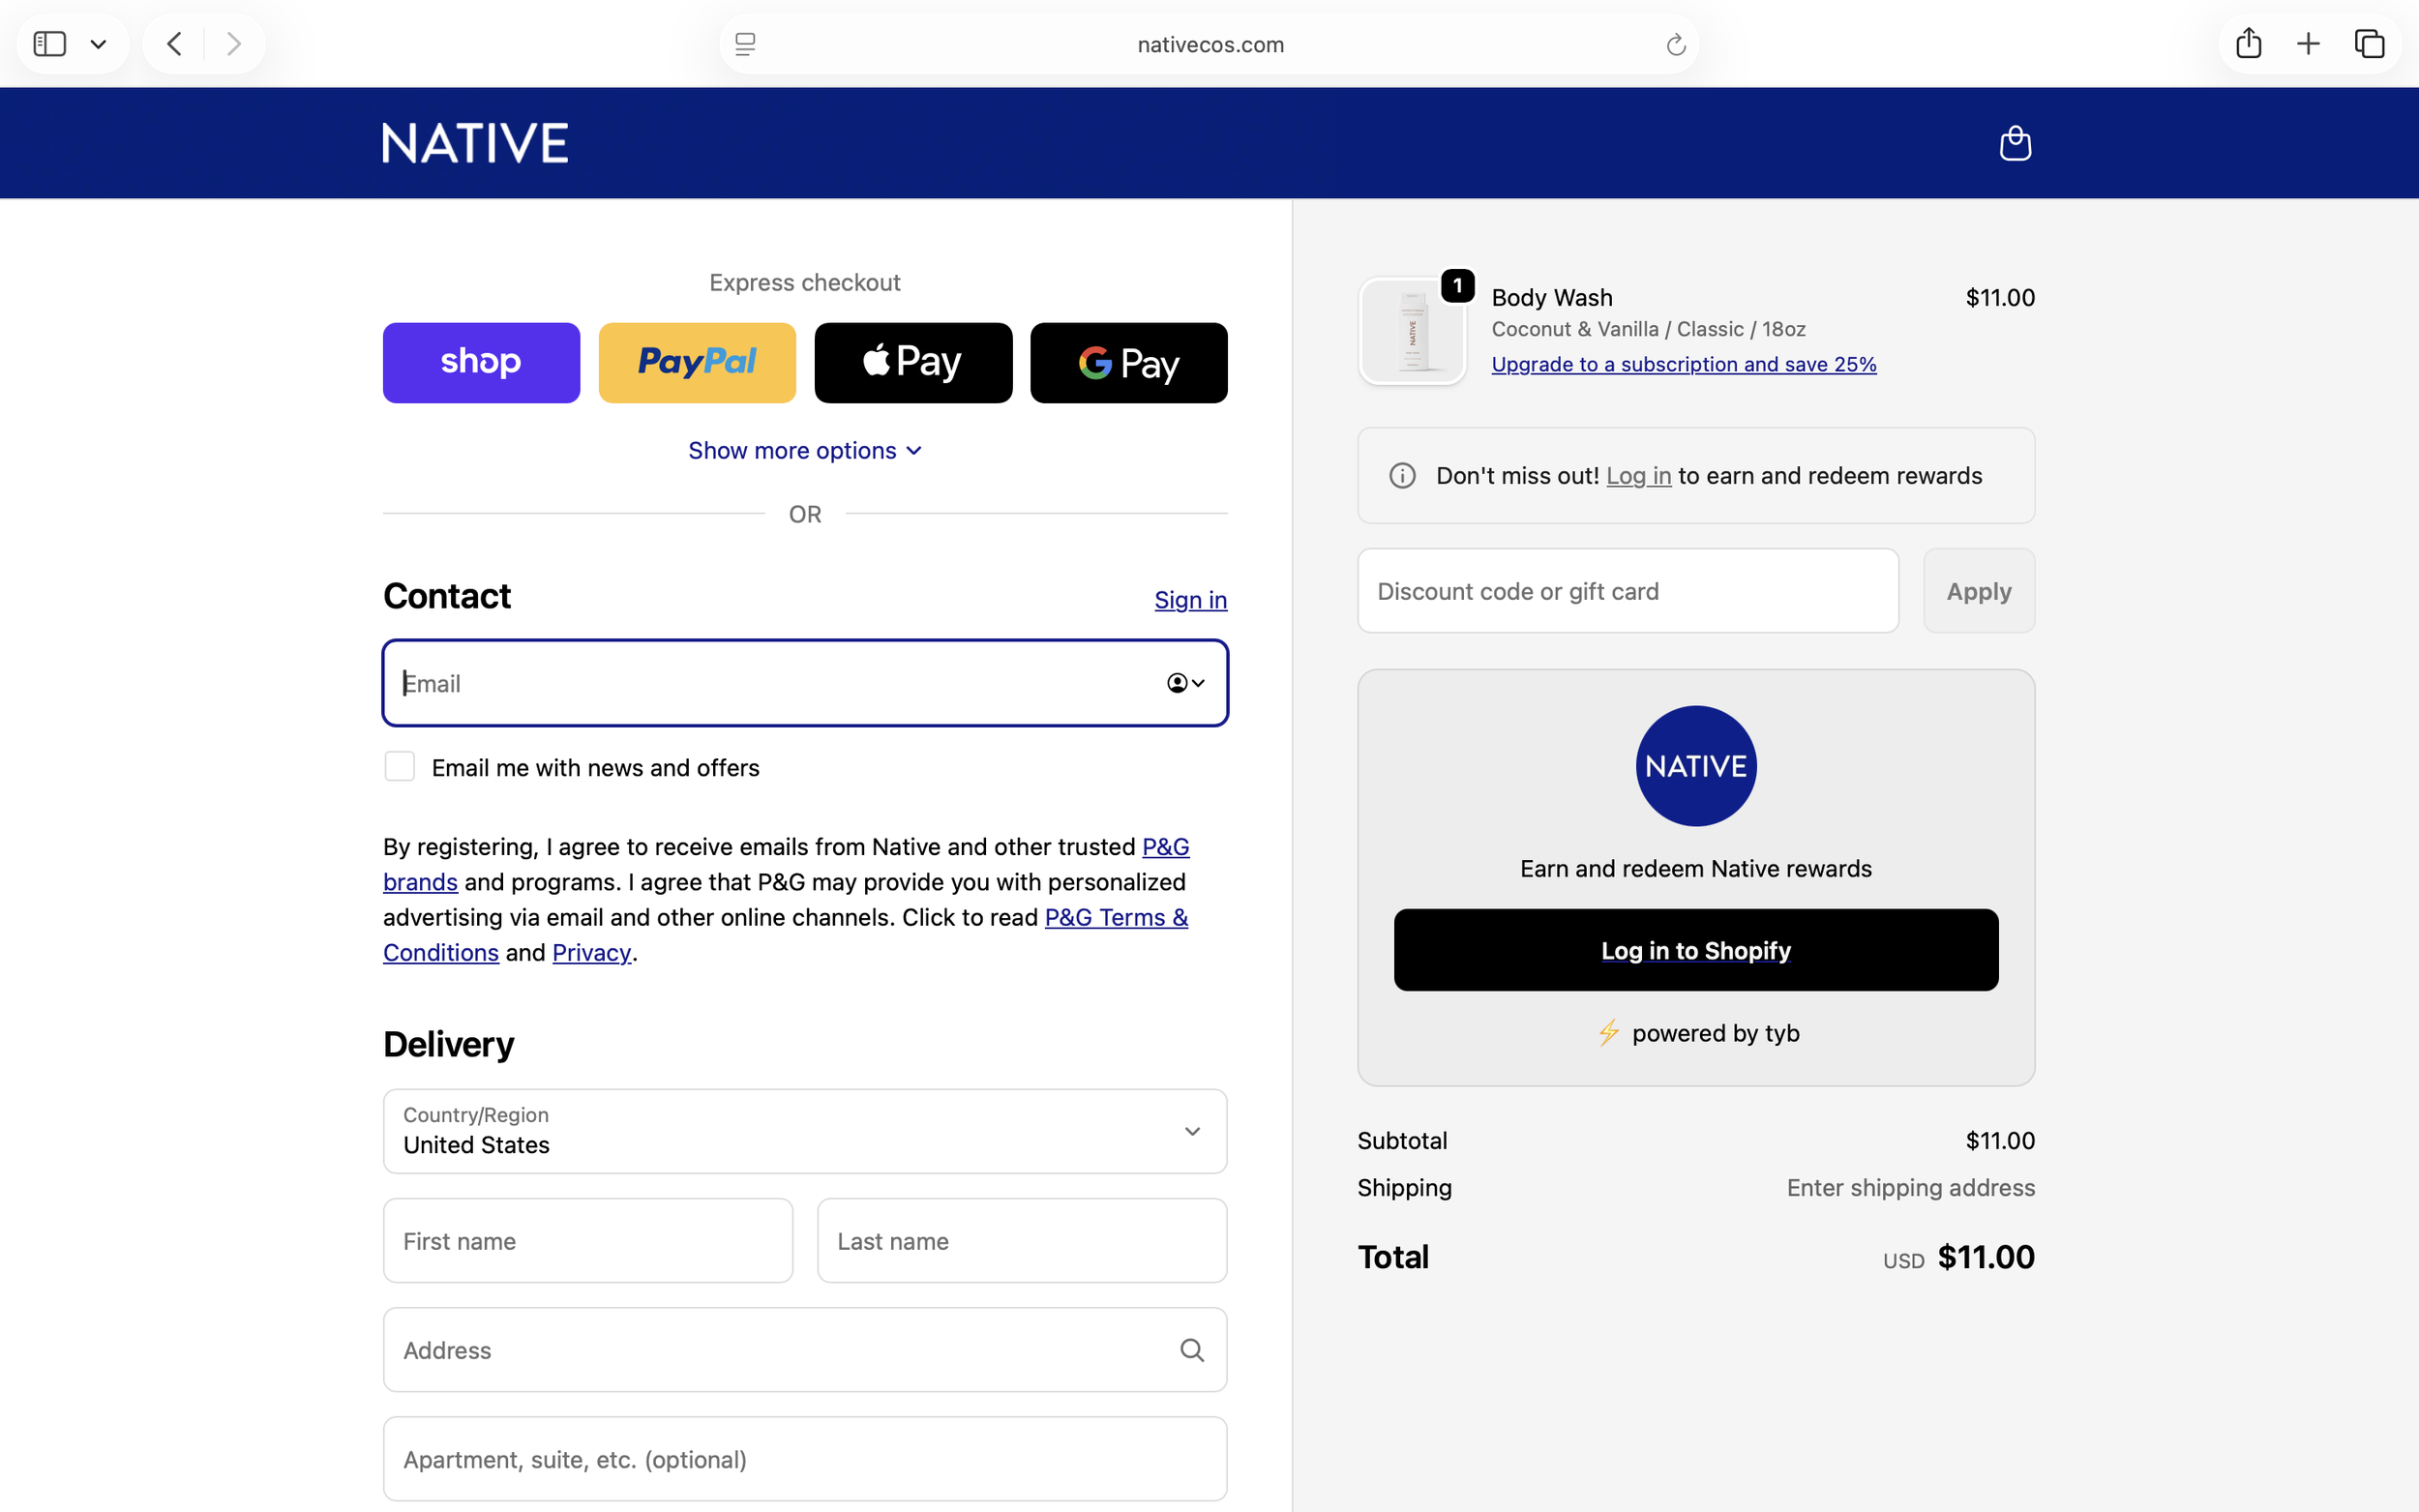Viewport: 2419px width, 1512px height.
Task: Open the email autofill contact dropdown
Action: [x=1186, y=683]
